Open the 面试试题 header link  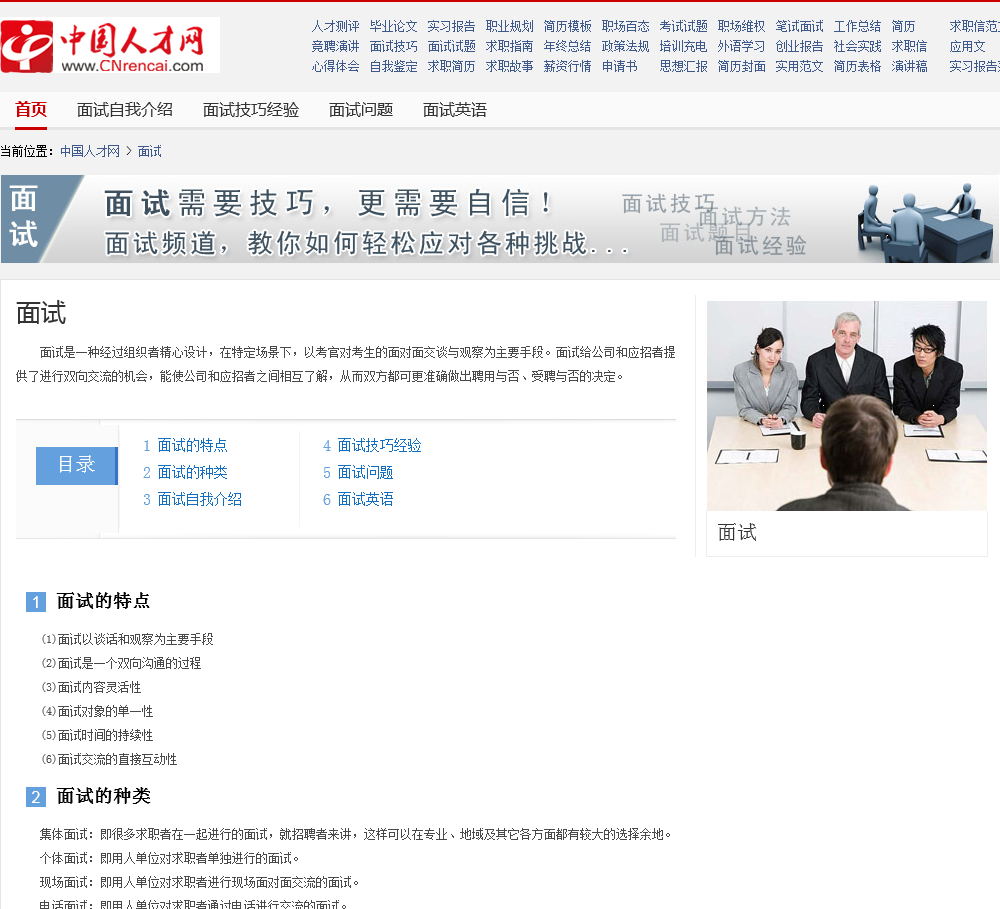(x=452, y=47)
